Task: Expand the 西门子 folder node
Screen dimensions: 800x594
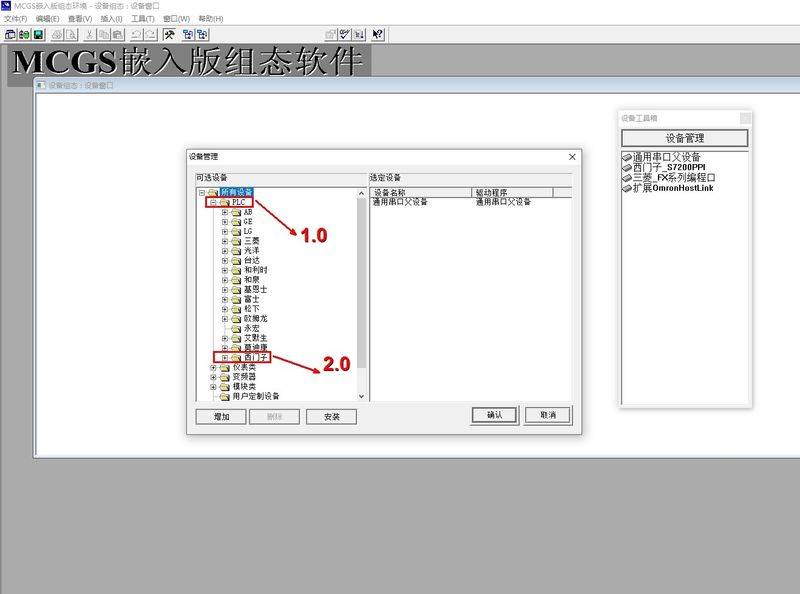Action: tap(224, 358)
